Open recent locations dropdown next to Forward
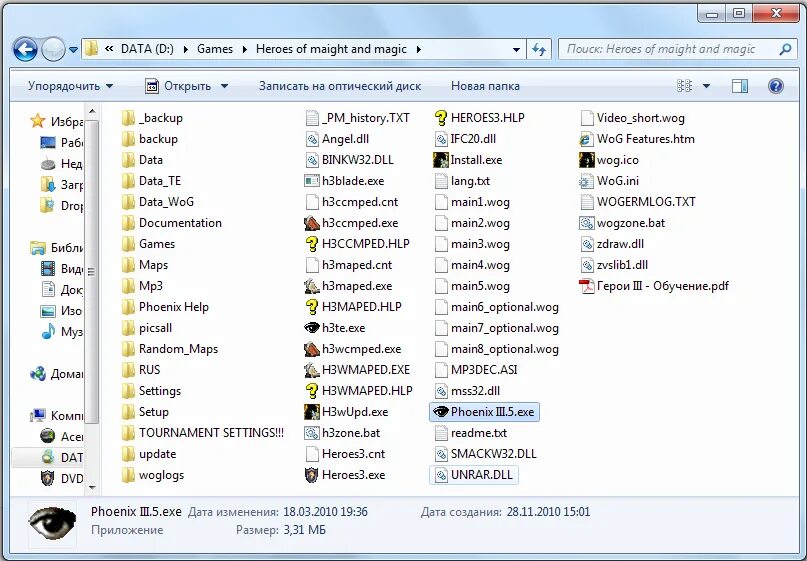Screen dimensions: 807x561 point(73,50)
